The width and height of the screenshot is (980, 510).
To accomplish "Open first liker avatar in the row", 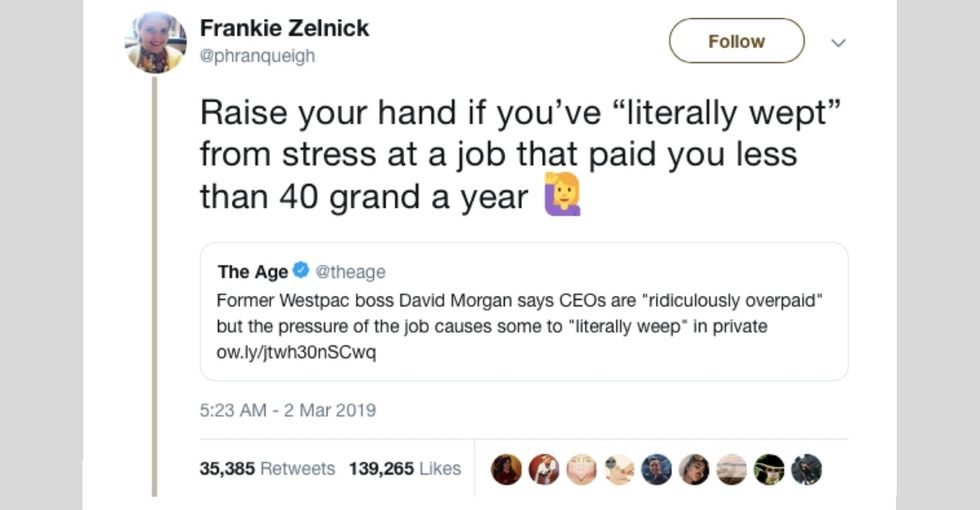I will [x=507, y=469].
